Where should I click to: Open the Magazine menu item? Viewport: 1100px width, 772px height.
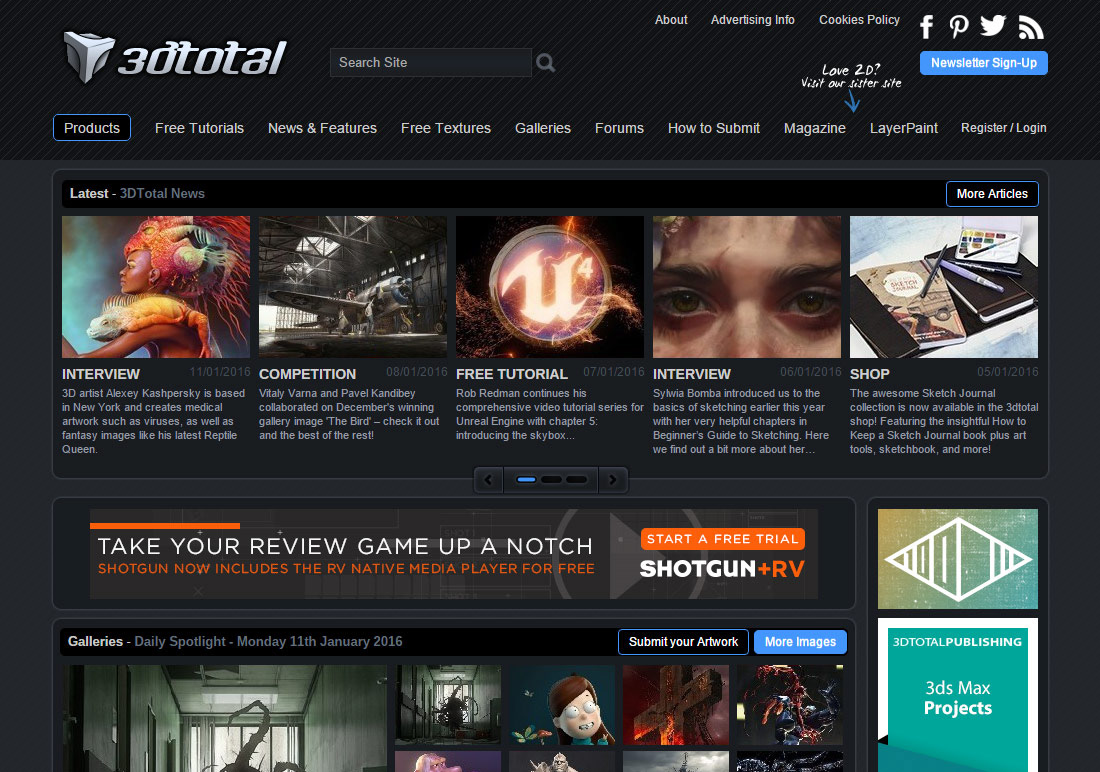[814, 128]
